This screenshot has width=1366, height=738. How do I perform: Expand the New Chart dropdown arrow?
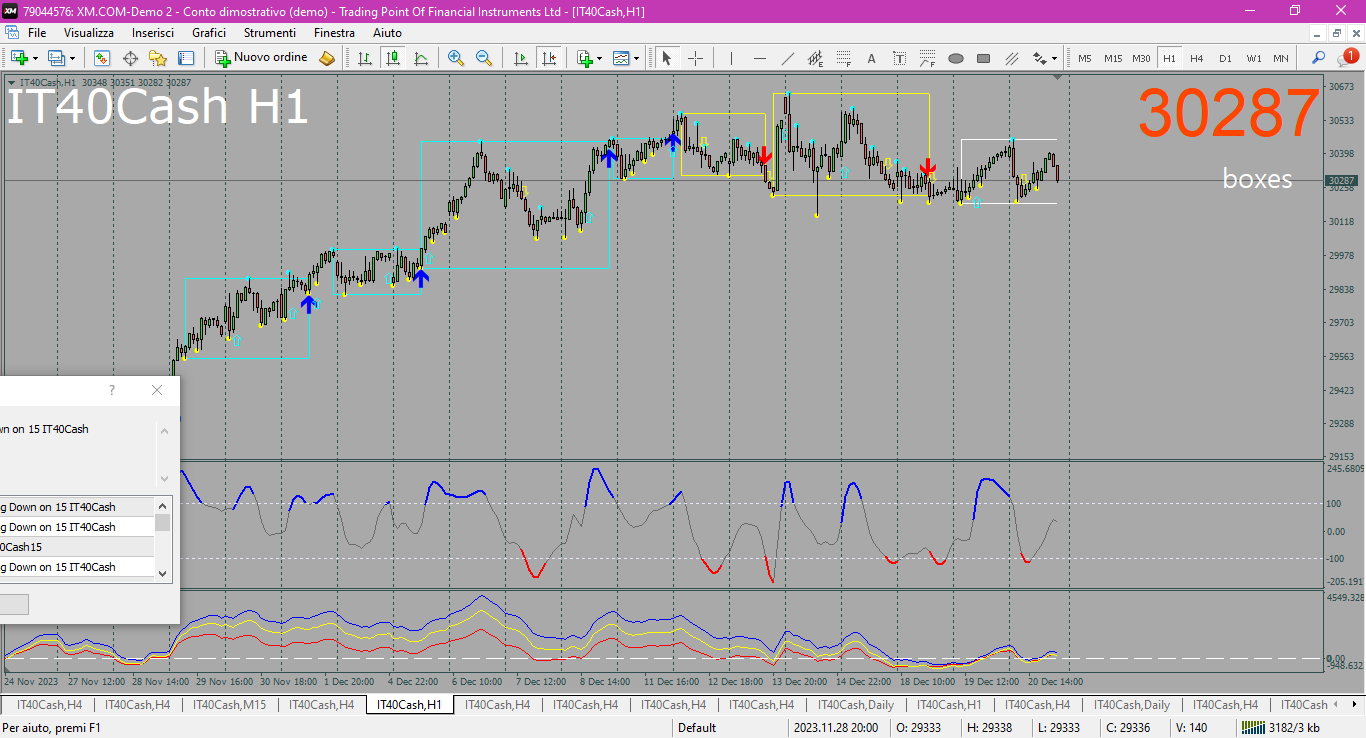pos(35,58)
